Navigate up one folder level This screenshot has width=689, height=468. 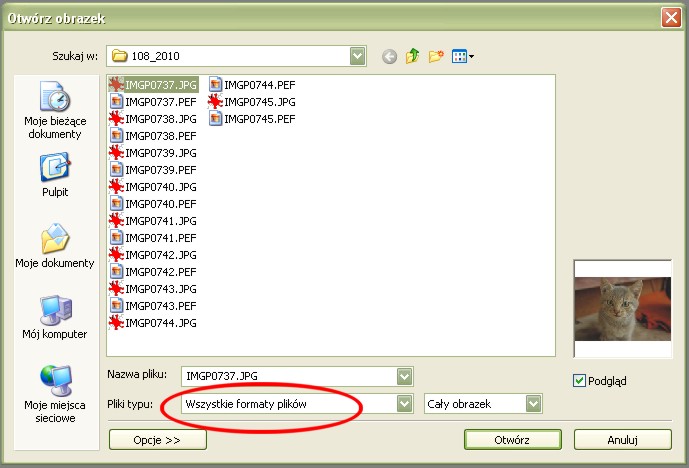coord(412,57)
